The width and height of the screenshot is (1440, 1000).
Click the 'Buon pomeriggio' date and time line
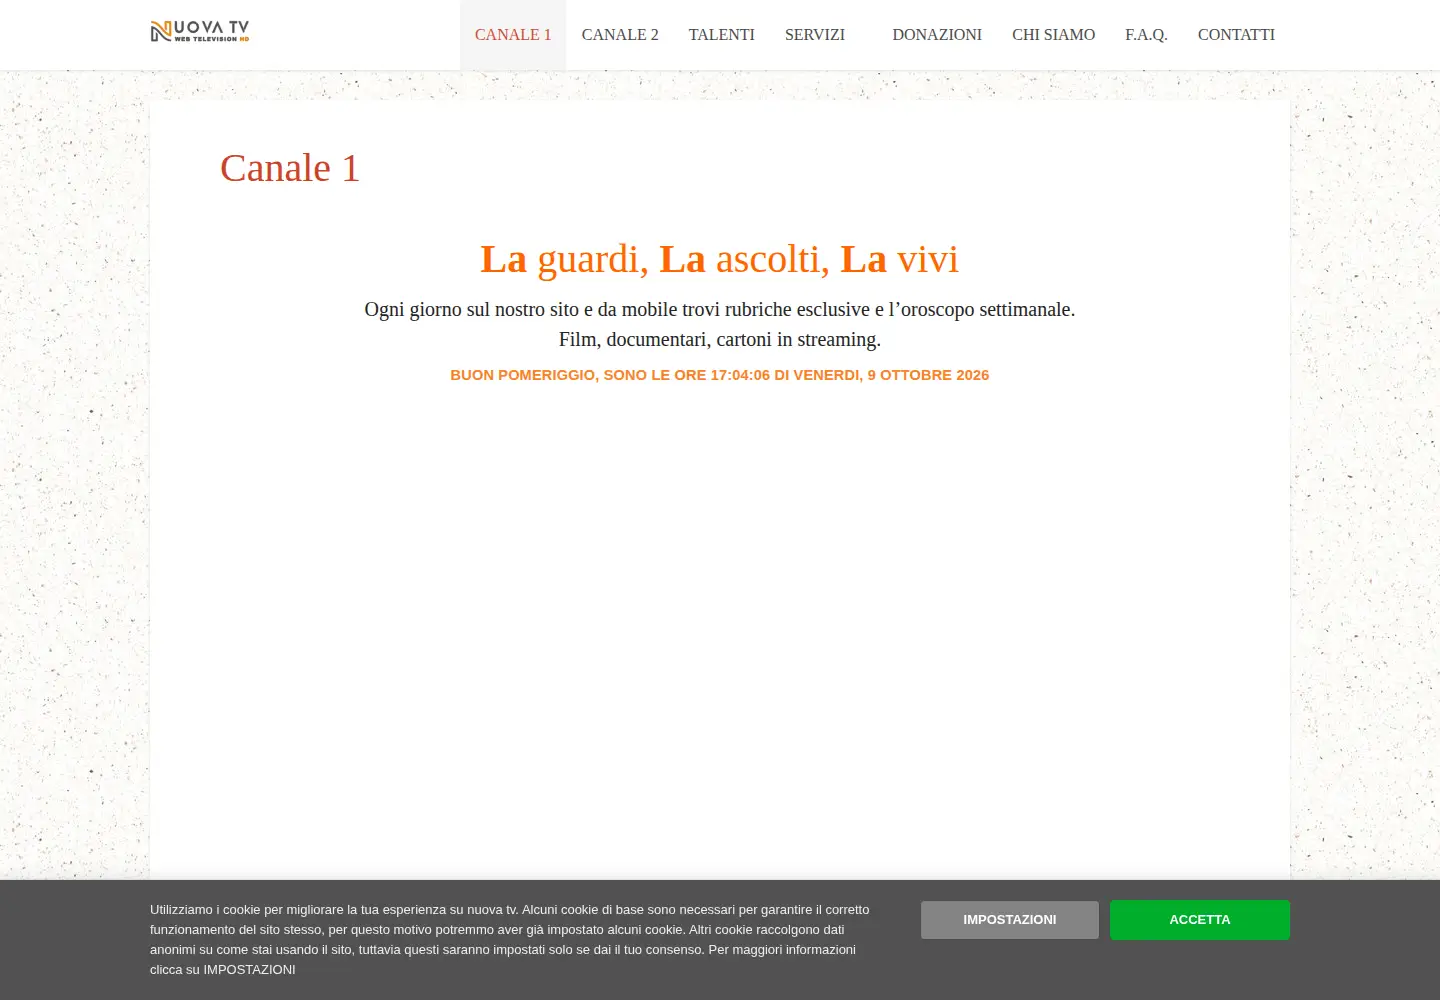click(720, 375)
